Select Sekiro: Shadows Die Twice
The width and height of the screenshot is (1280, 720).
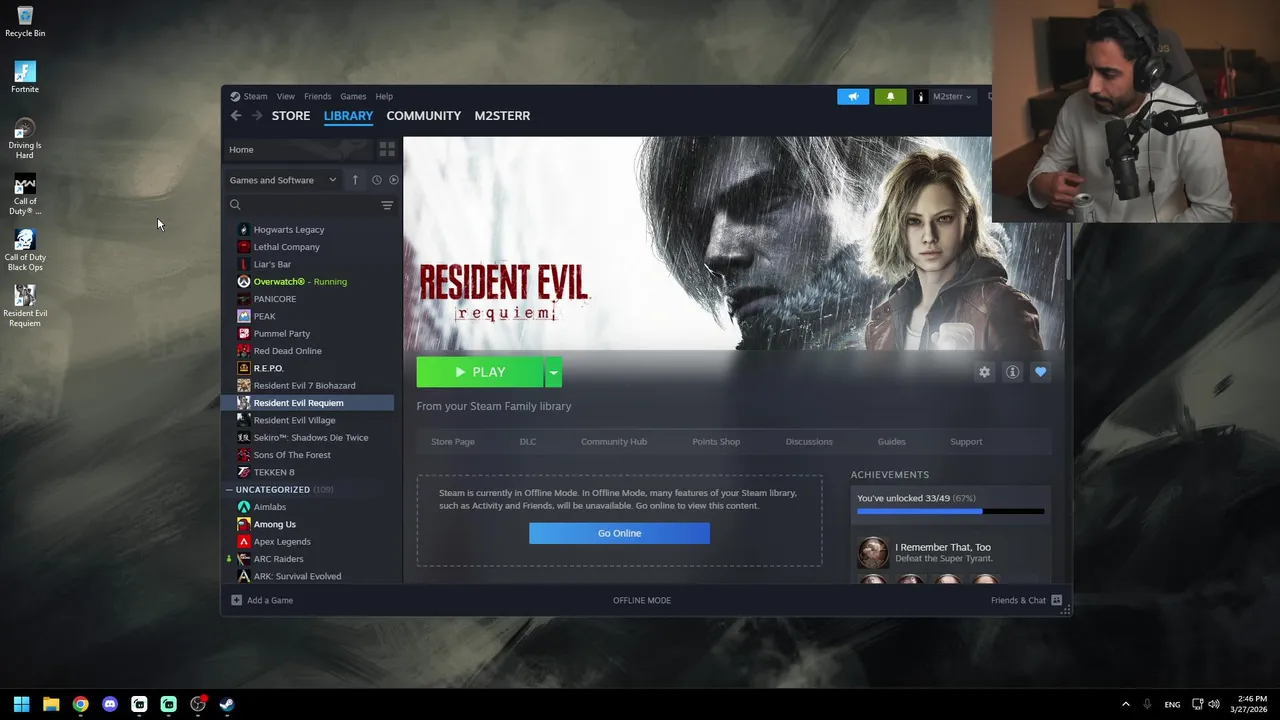(x=308, y=438)
